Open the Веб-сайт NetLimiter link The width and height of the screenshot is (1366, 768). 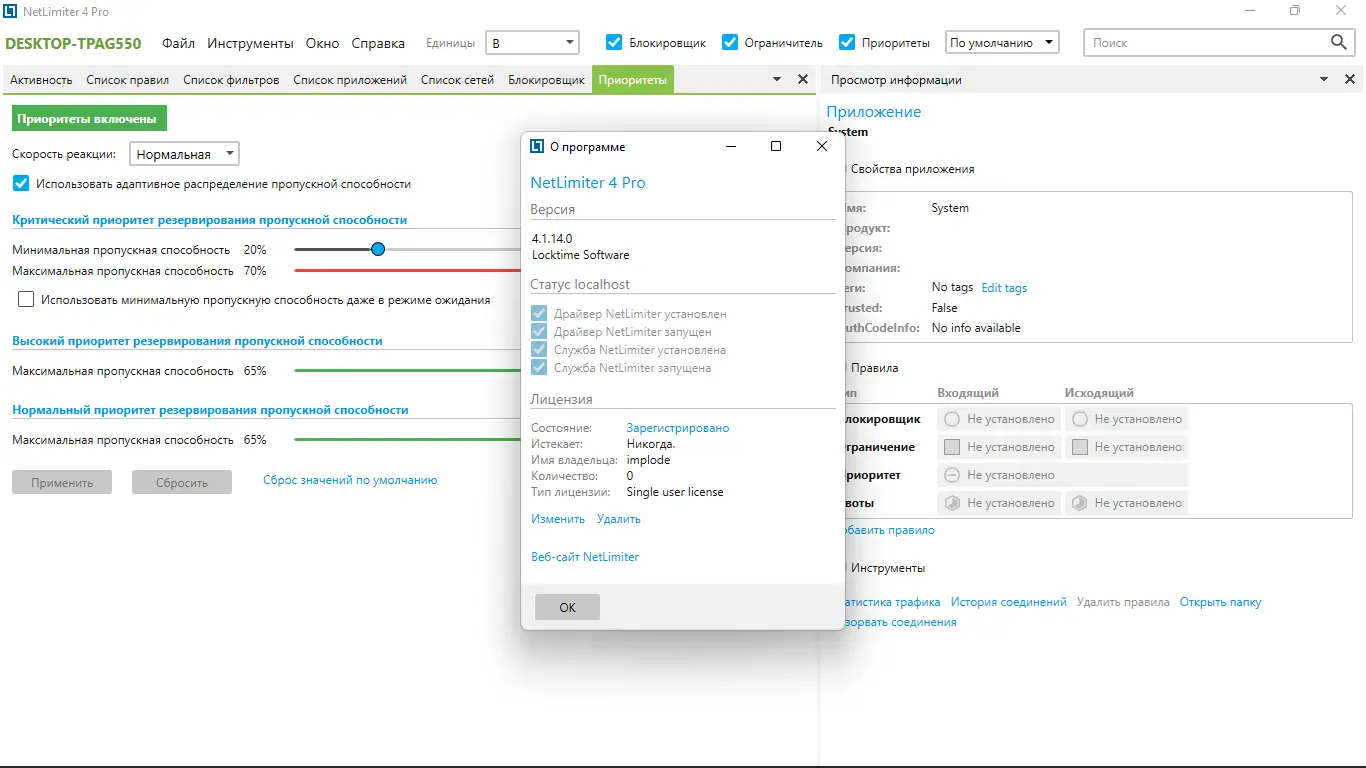(585, 557)
